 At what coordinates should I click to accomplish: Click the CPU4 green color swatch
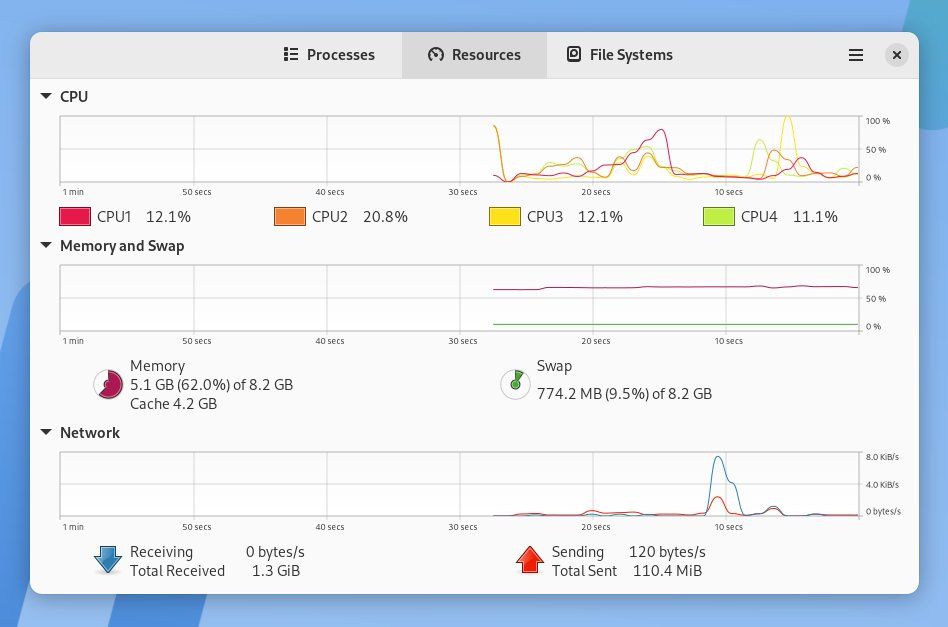click(719, 216)
